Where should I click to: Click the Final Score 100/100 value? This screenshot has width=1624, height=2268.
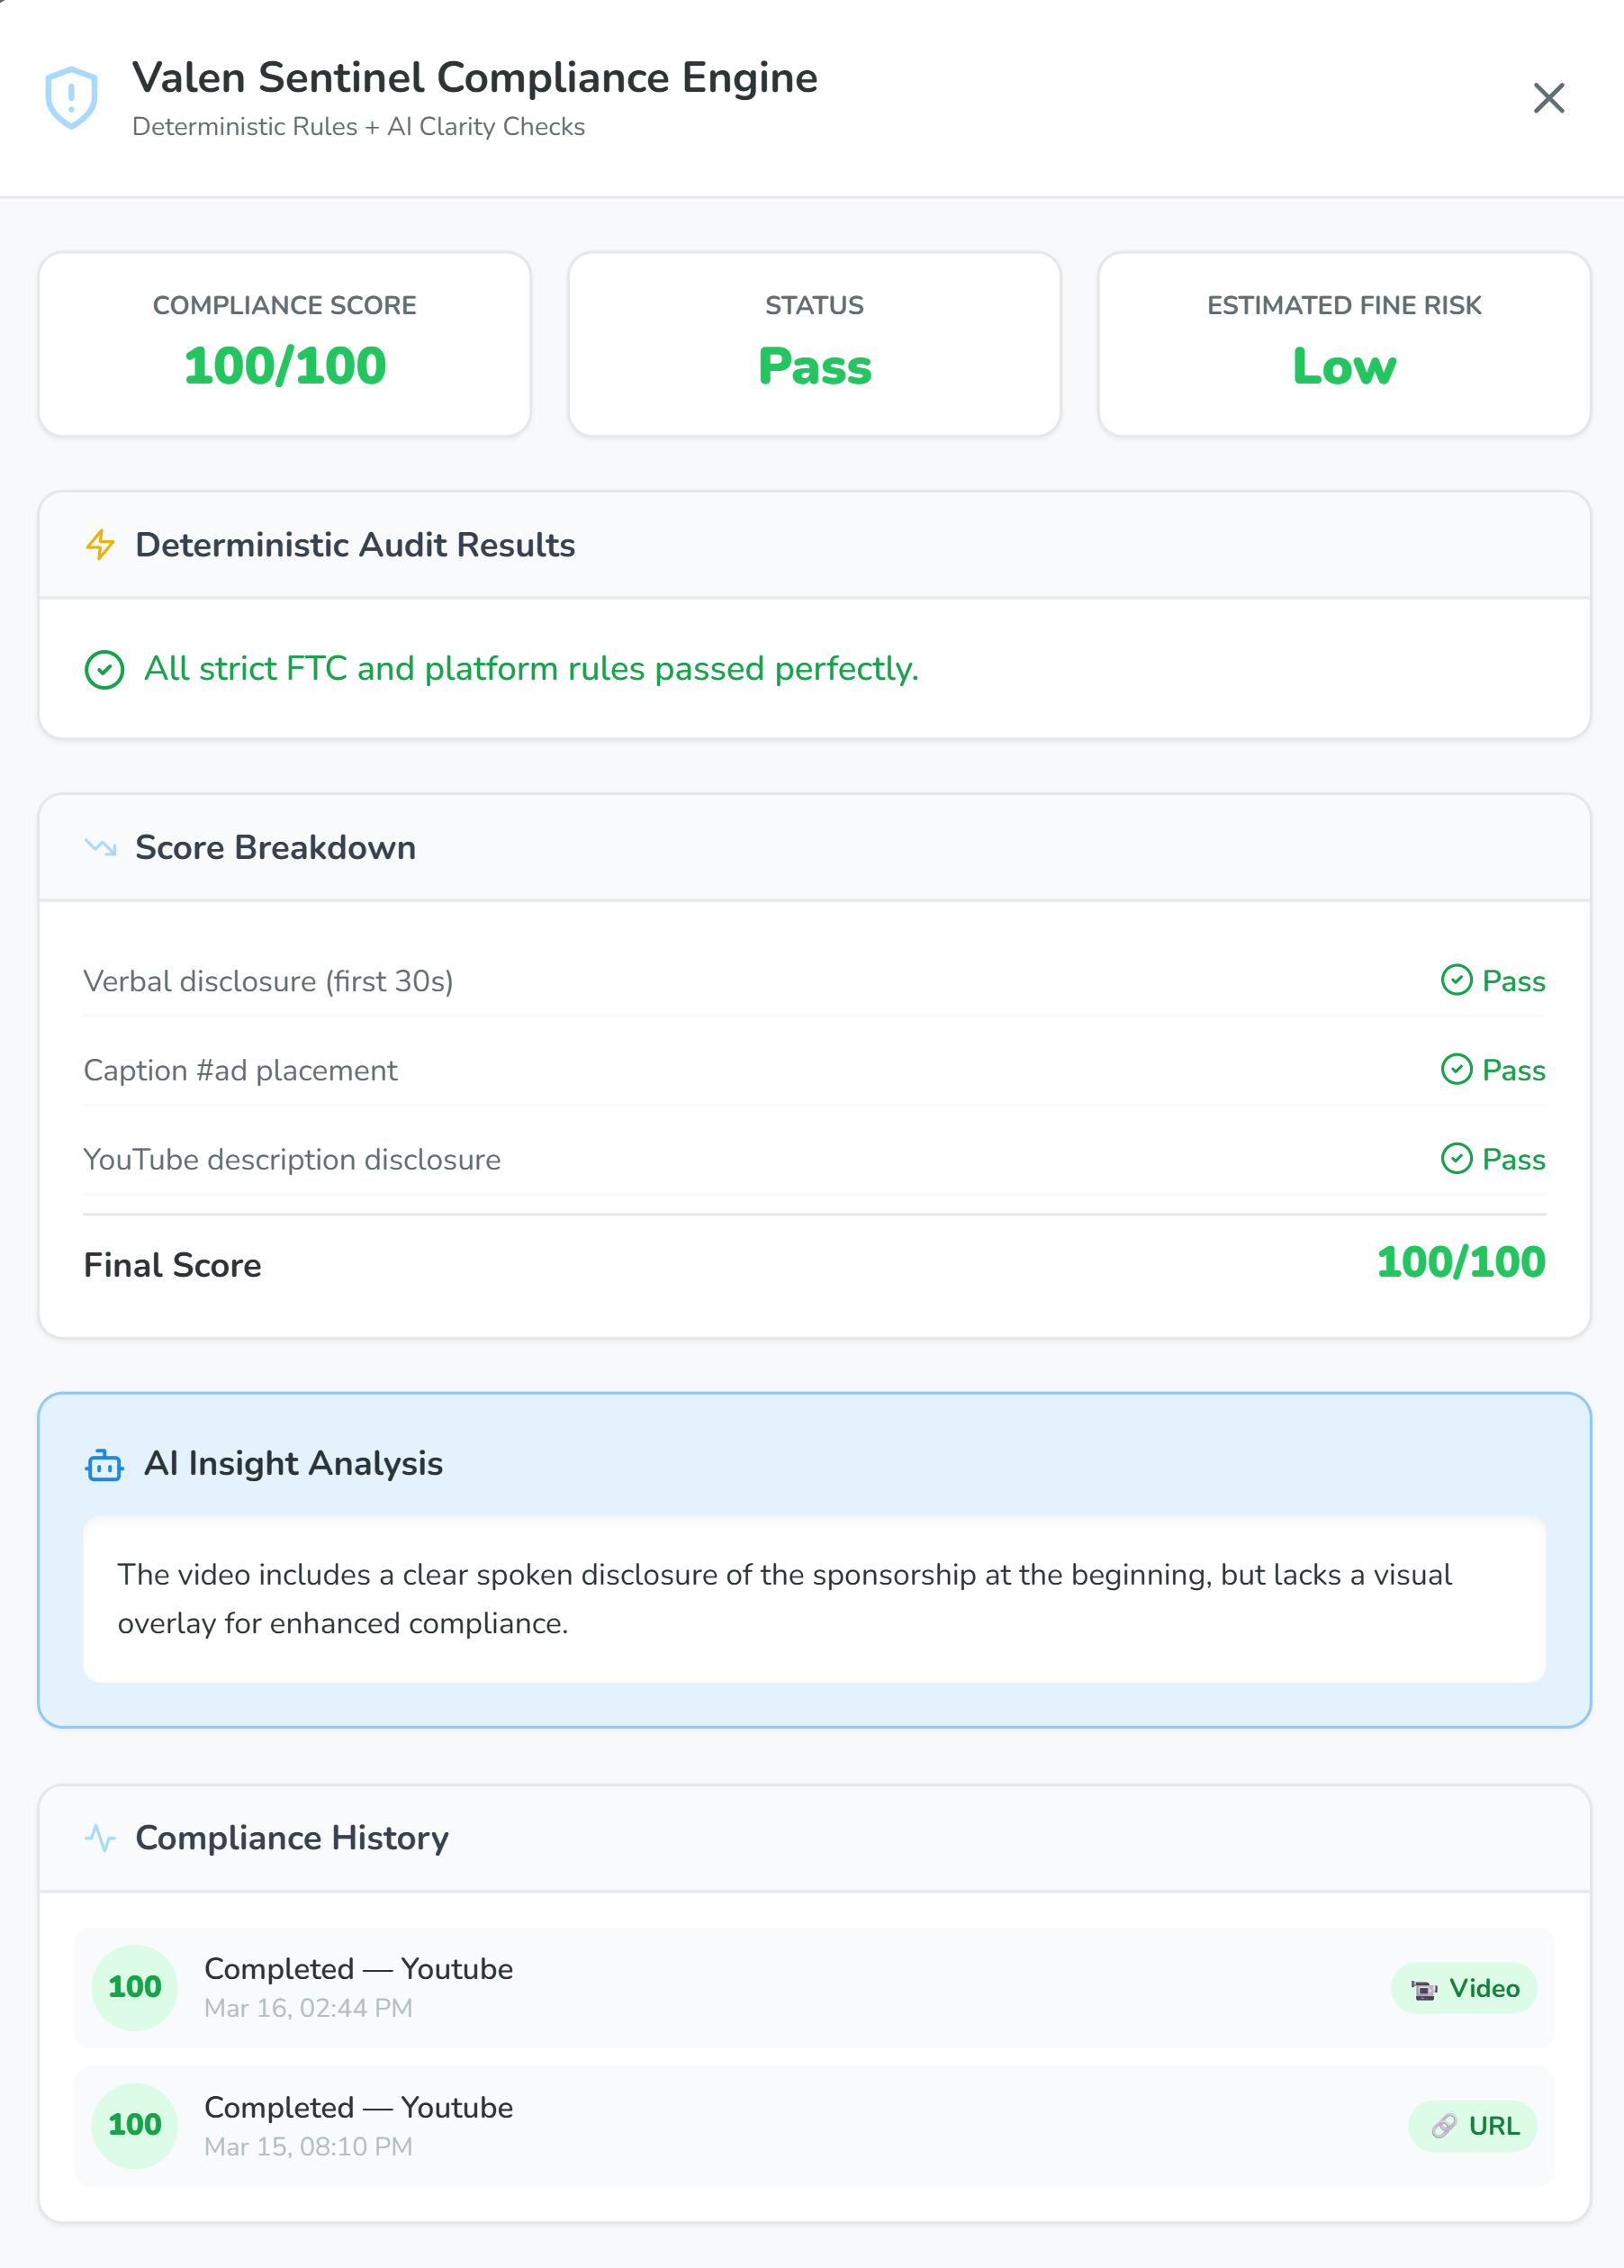pyautogui.click(x=1460, y=1262)
